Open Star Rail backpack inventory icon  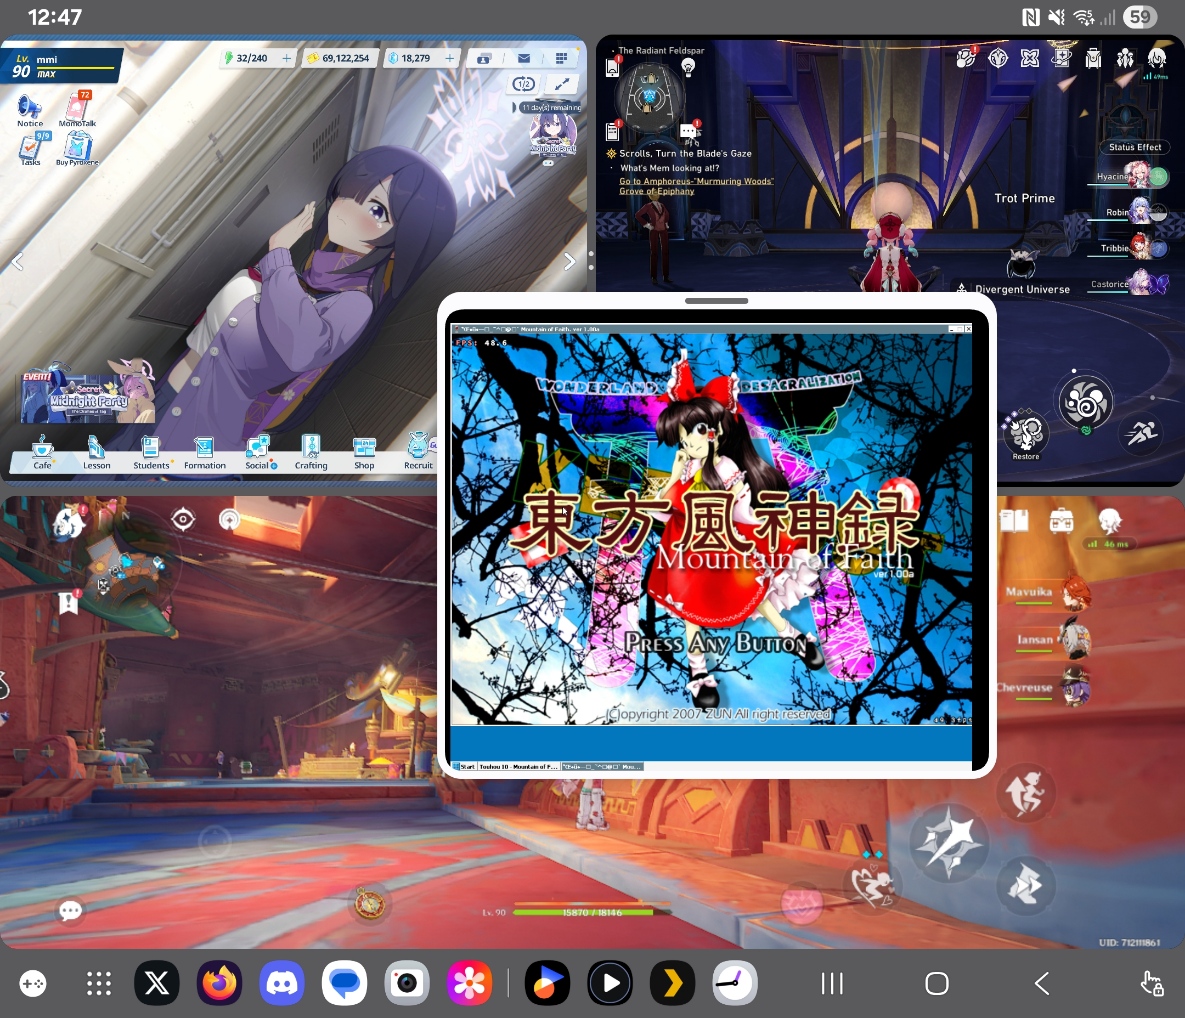(1094, 58)
